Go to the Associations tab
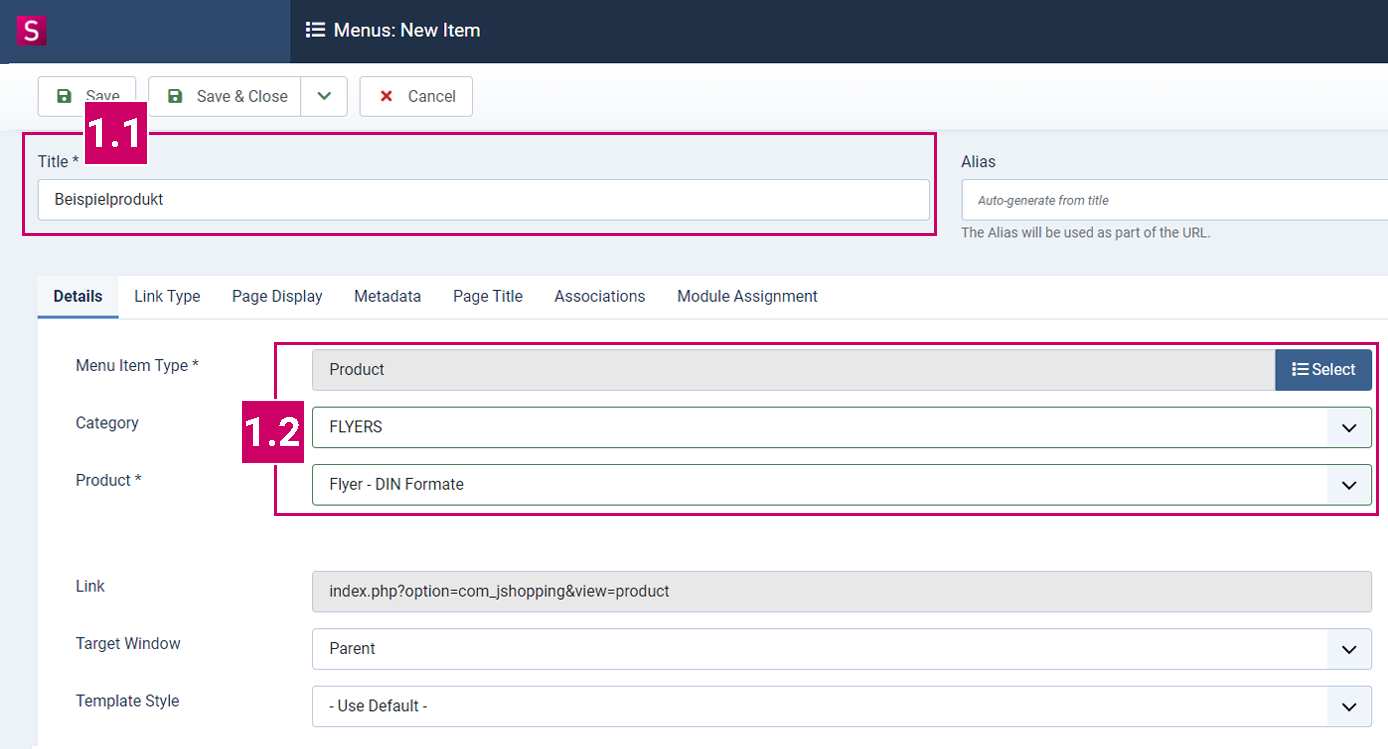The width and height of the screenshot is (1388, 749). [600, 296]
